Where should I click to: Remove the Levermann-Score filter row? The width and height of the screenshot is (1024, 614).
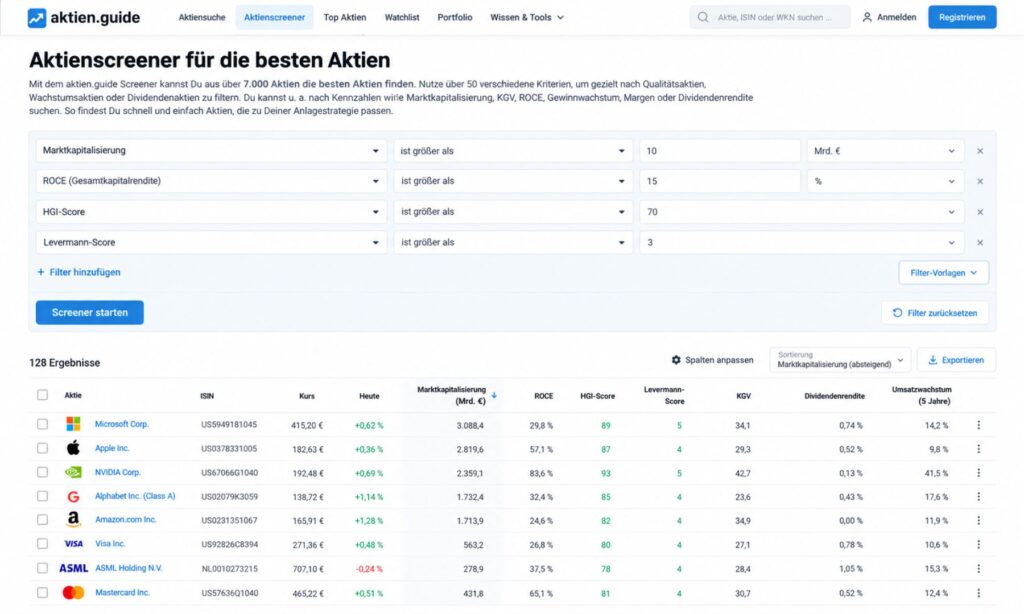click(980, 242)
